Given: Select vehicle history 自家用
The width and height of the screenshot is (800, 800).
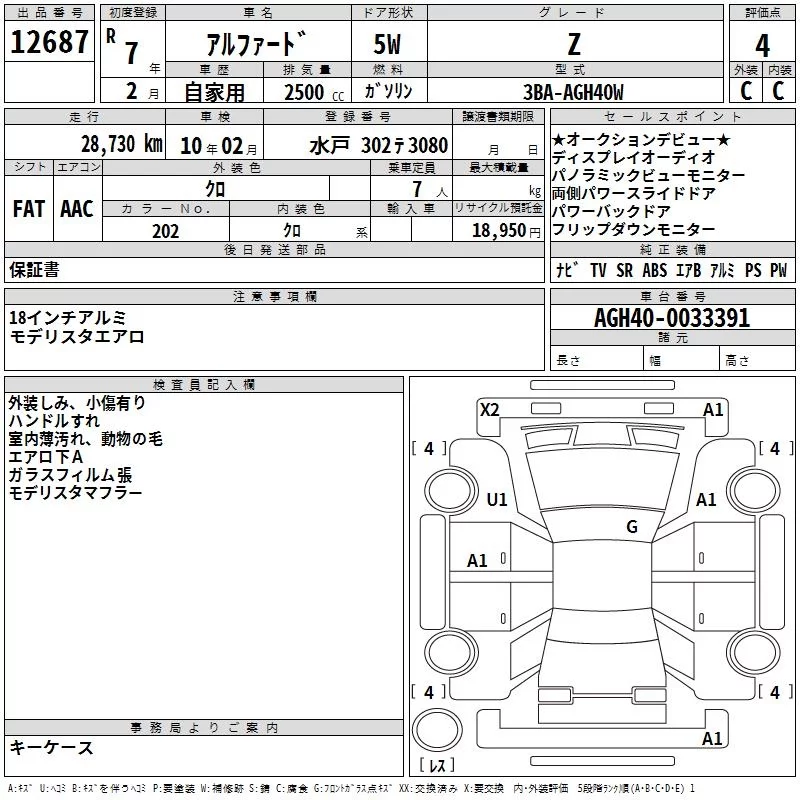Looking at the screenshot, I should tap(214, 92).
